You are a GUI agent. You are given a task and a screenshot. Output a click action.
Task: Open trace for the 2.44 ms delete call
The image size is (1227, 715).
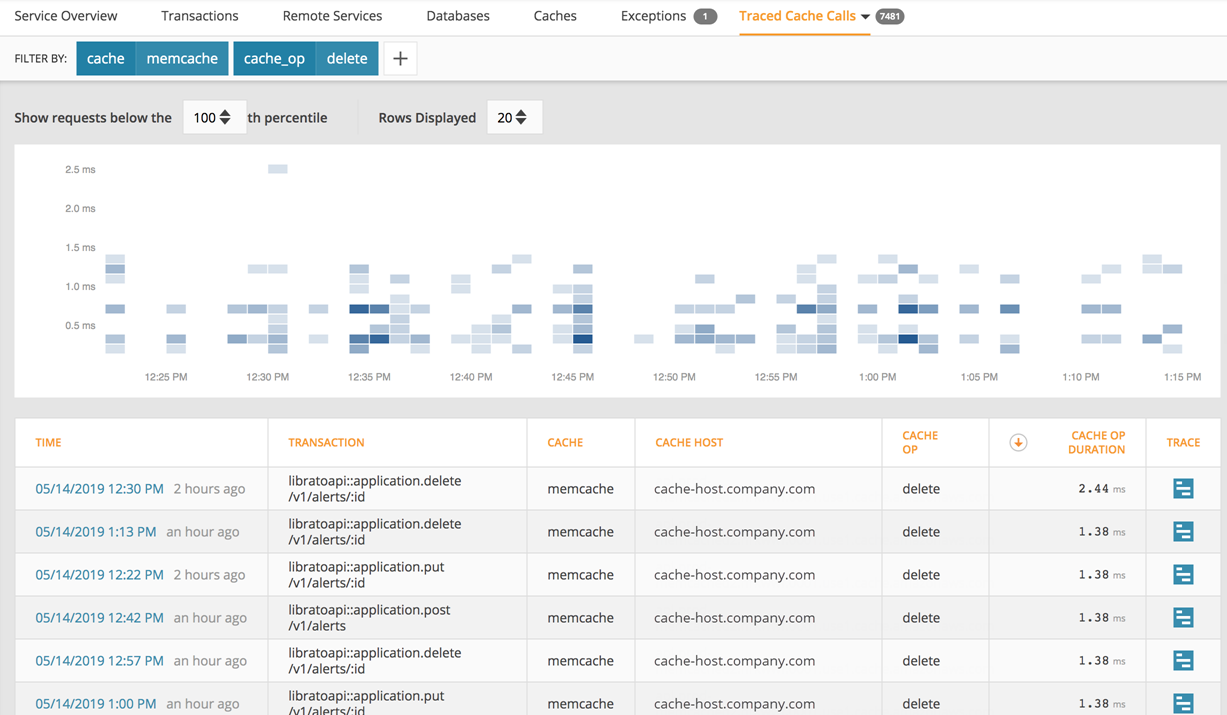1183,488
